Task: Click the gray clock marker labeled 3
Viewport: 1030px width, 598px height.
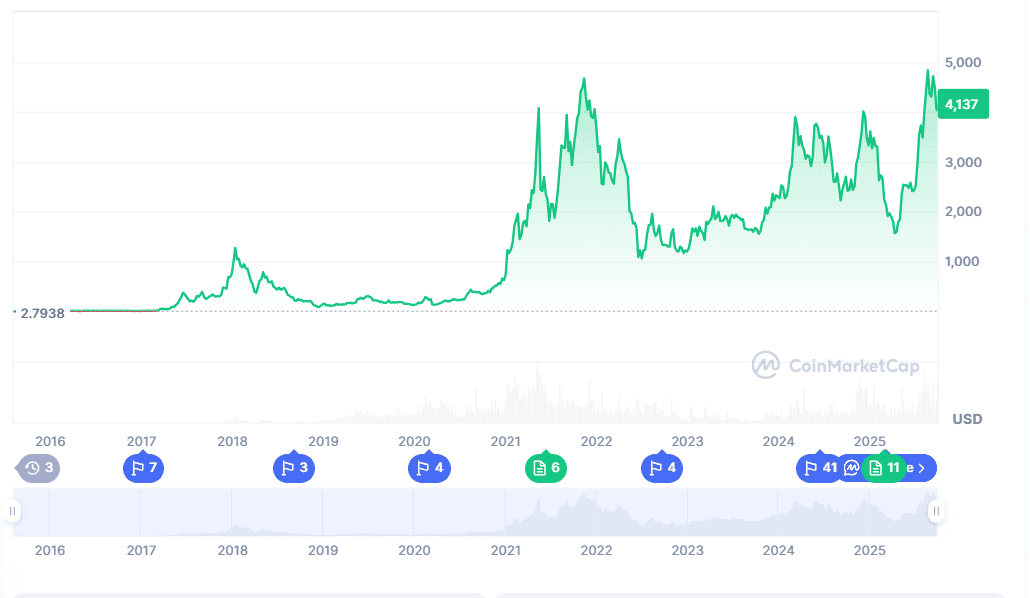Action: tap(38, 468)
